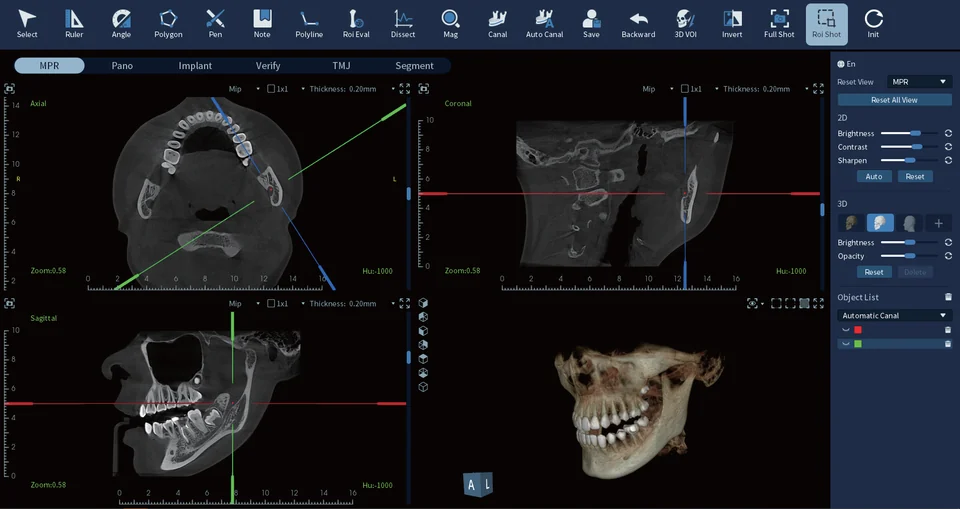Image resolution: width=960 pixels, height=509 pixels.
Task: Undo with the Backward arrow
Action: (638, 25)
